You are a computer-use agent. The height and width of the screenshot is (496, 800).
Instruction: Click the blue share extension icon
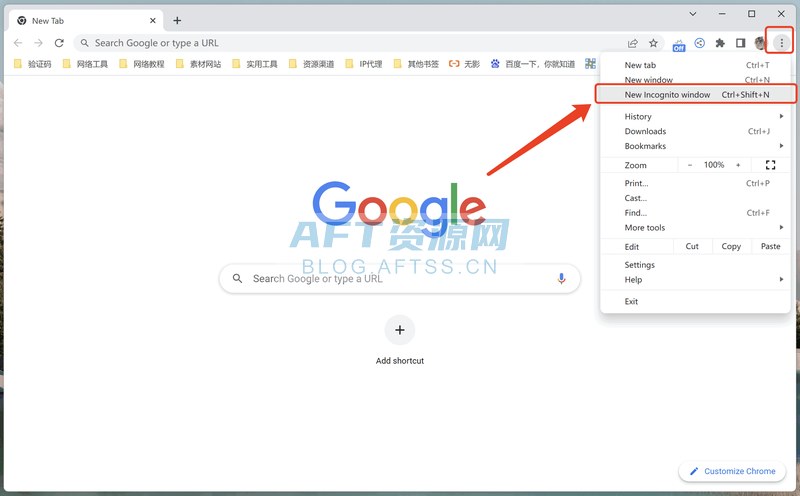(x=700, y=43)
